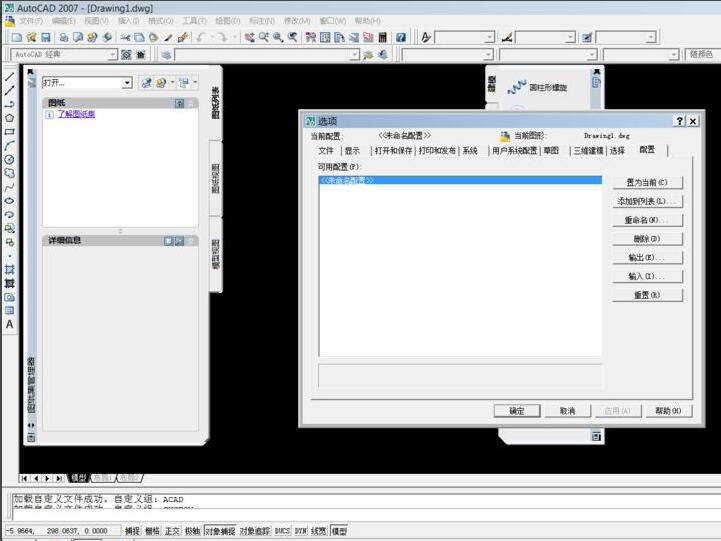Click the Match Properties brush icon
Screen dimensions: 721x541
183,37
